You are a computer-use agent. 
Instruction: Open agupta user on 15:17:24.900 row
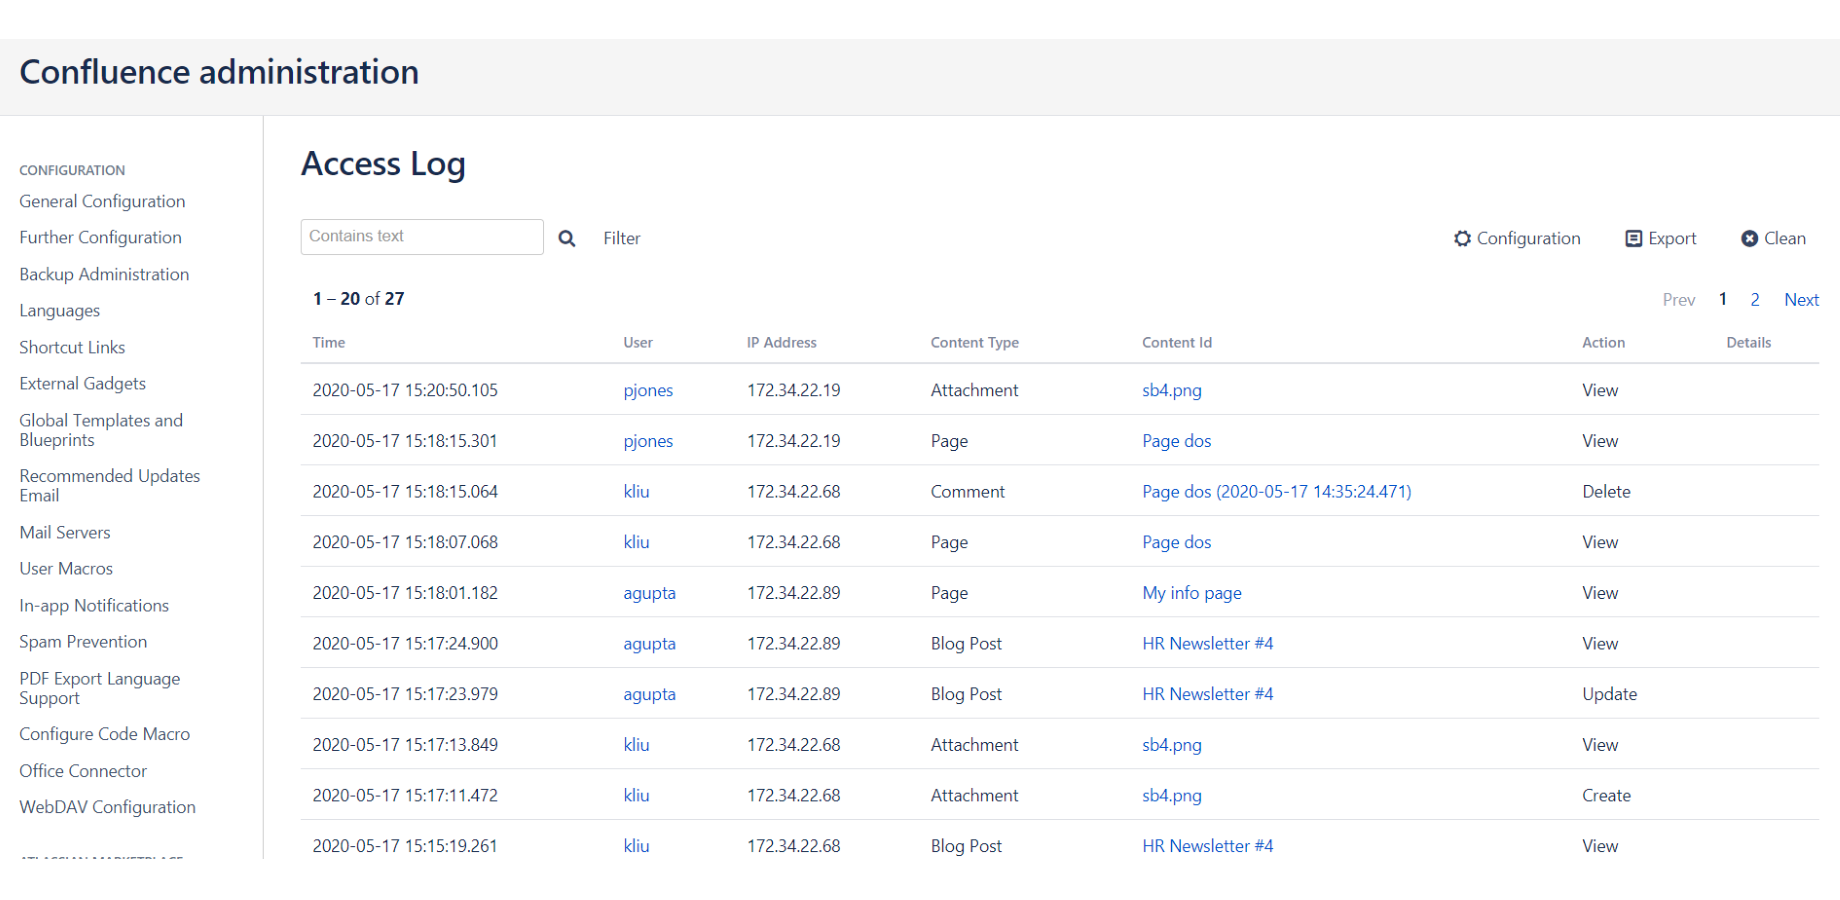649,643
